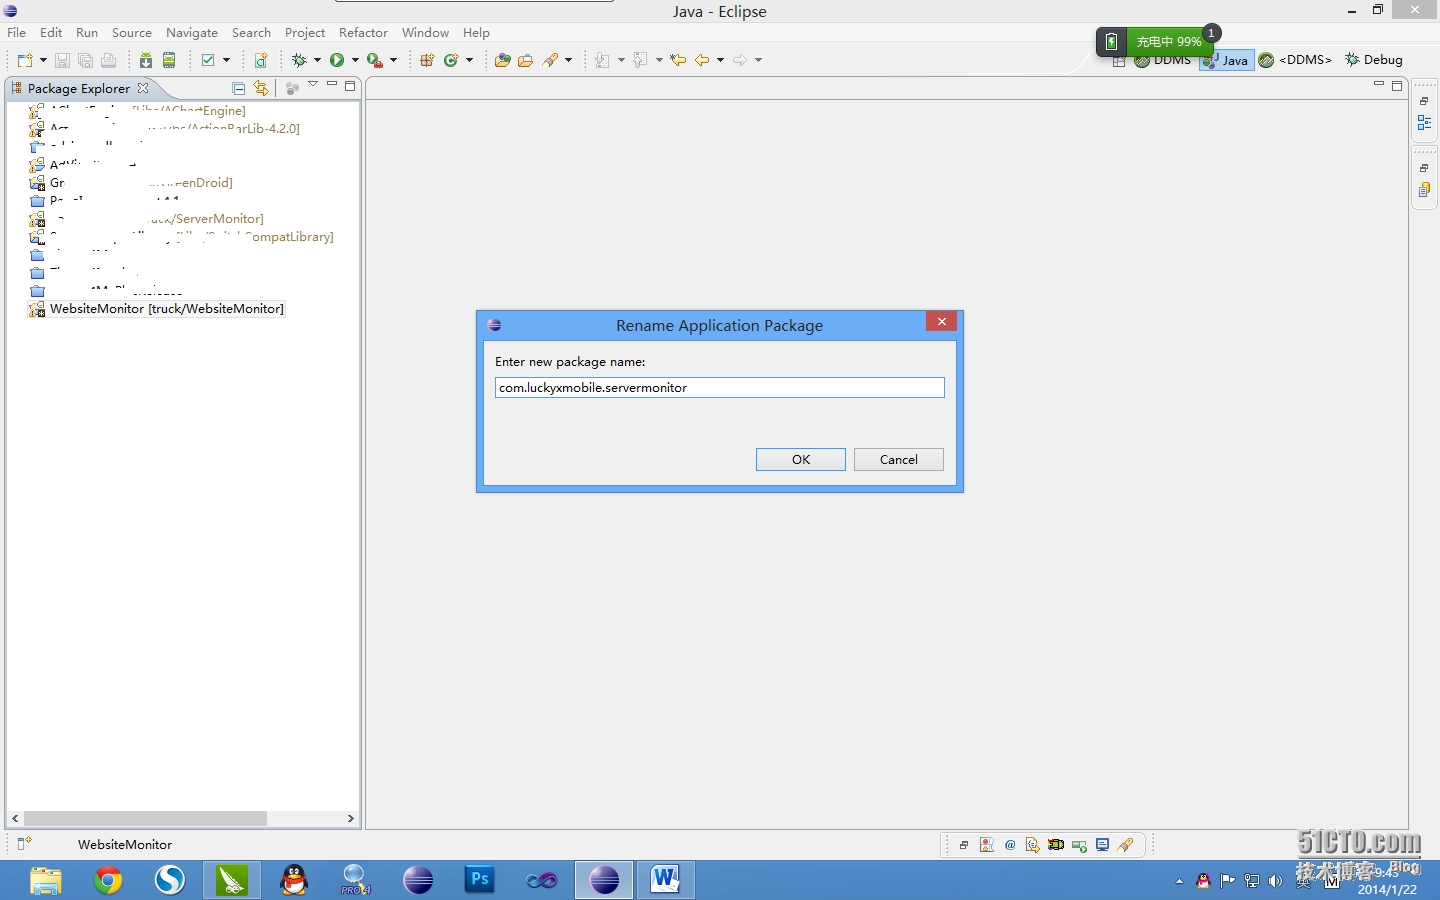
Task: Click the Open Perspective icon
Action: (1119, 61)
